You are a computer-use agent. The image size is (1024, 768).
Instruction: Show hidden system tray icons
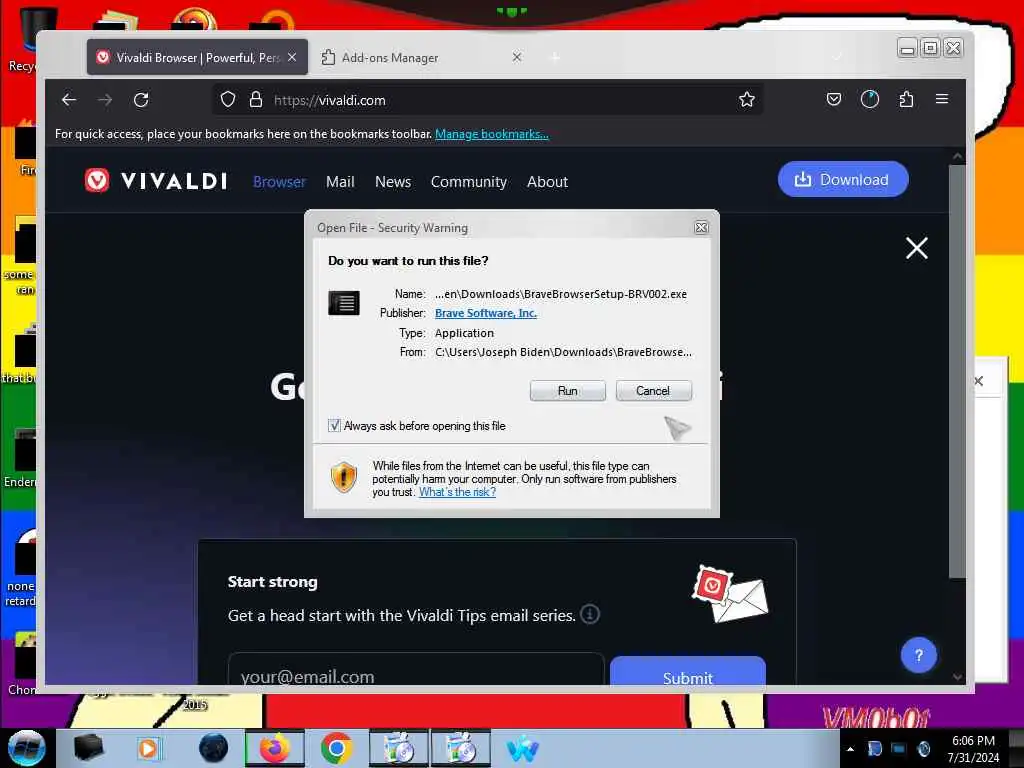tap(850, 749)
